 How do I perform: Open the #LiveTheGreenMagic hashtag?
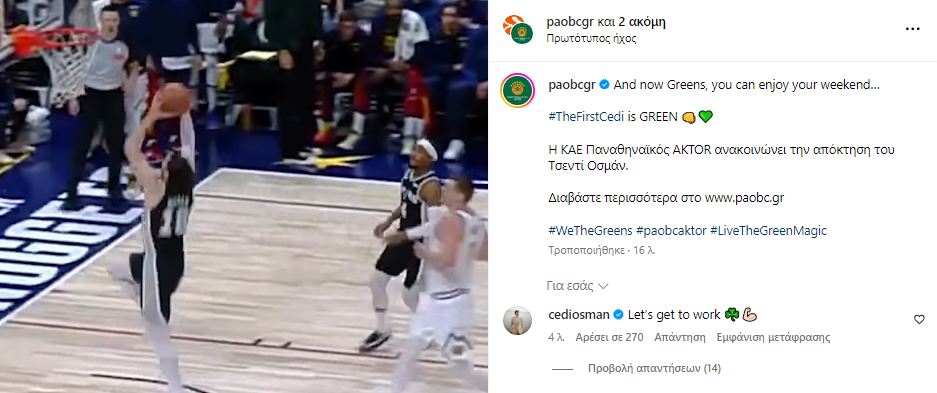[x=768, y=231]
